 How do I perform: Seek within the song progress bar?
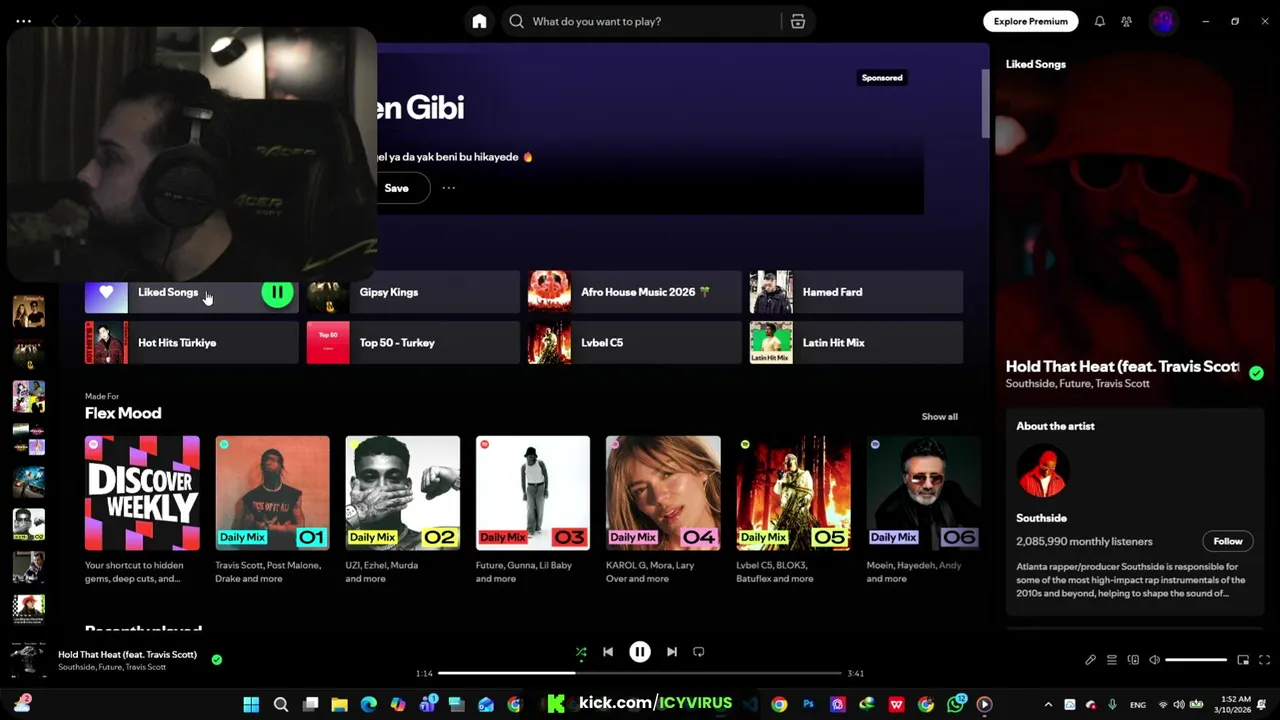coord(640,673)
